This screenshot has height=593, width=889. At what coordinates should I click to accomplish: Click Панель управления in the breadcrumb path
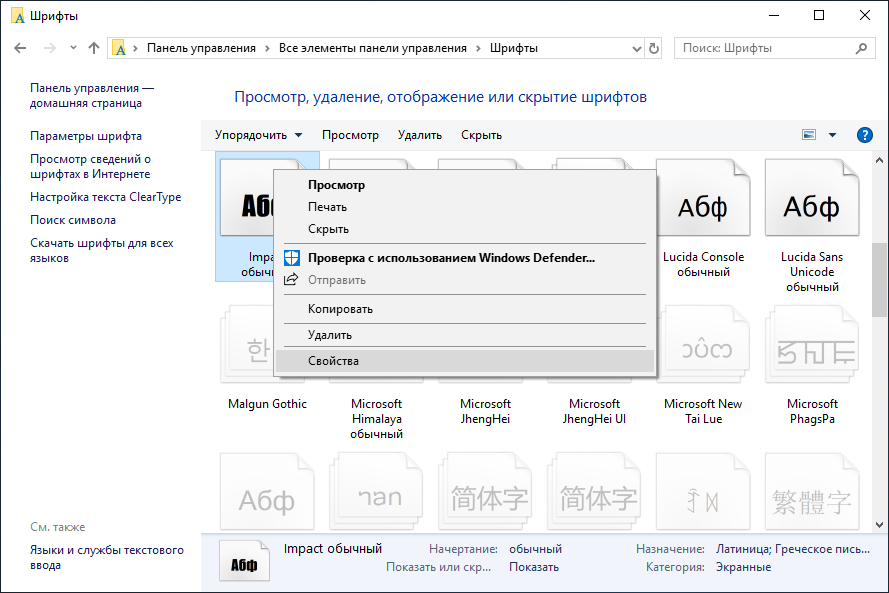pyautogui.click(x=201, y=48)
